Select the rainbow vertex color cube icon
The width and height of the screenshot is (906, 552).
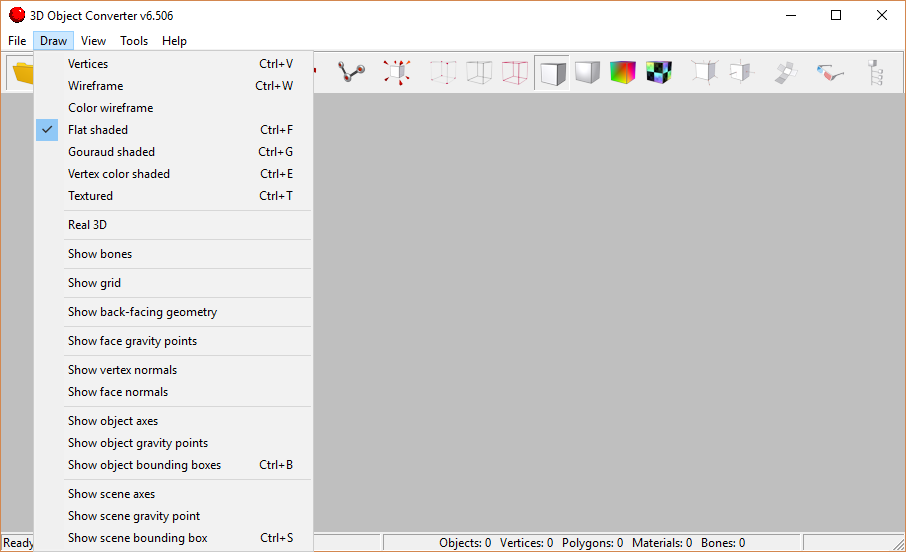(x=623, y=72)
